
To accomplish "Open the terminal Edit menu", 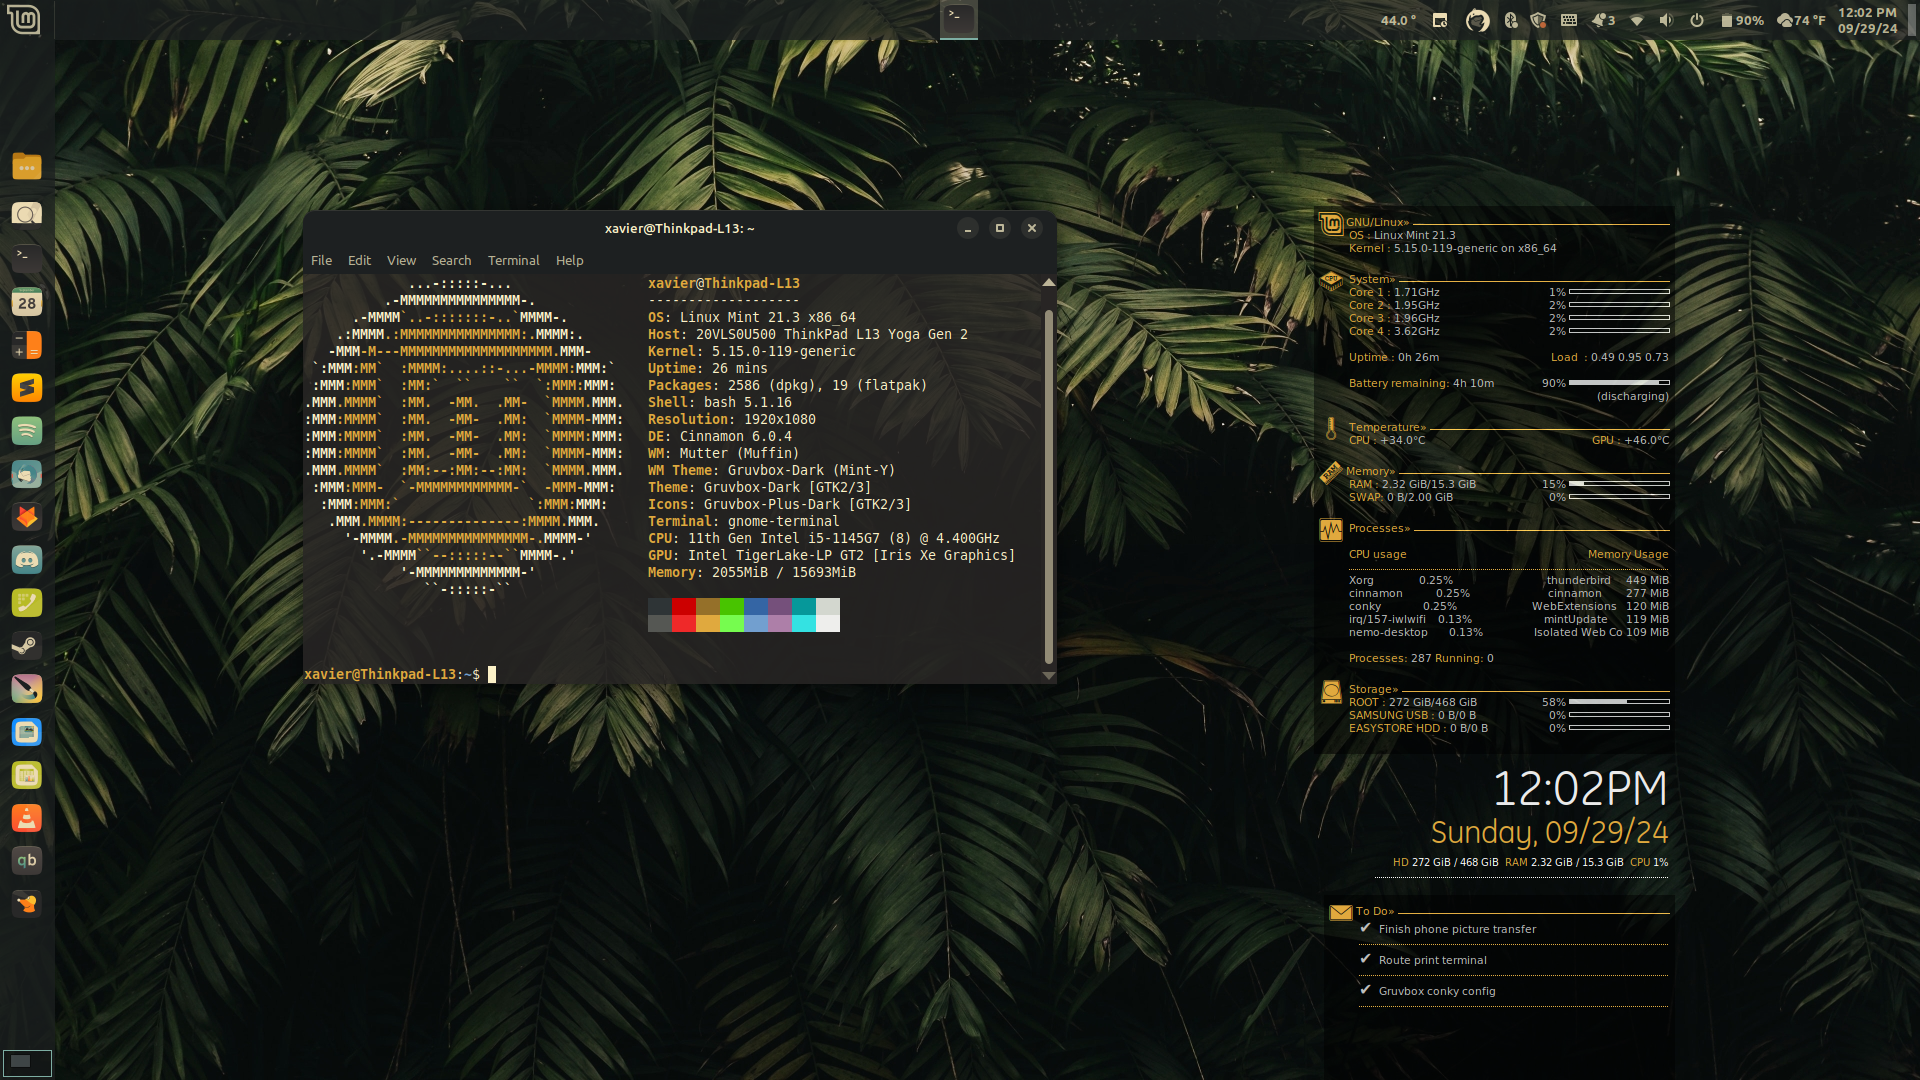I will pyautogui.click(x=359, y=260).
